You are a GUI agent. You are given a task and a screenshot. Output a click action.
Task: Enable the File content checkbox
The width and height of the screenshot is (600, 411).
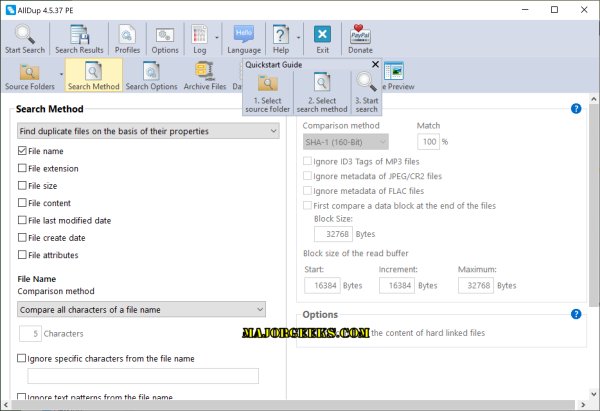[x=22, y=203]
